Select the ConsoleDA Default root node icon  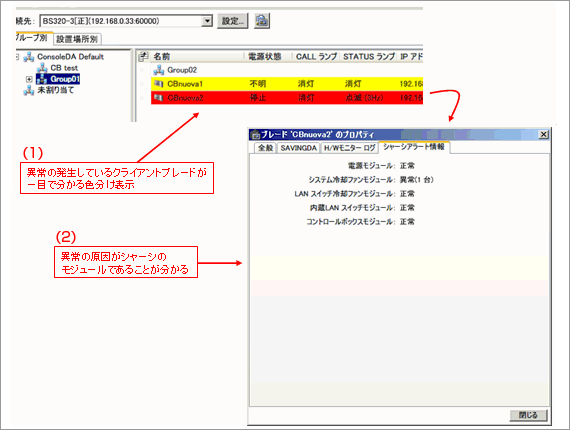point(29,57)
